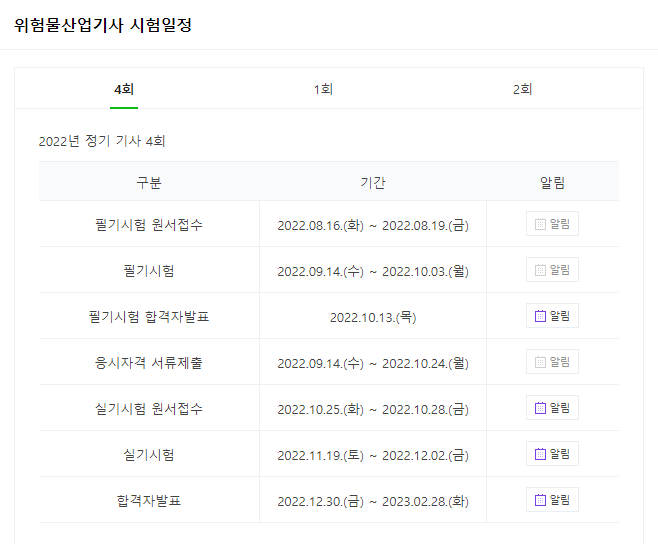The height and width of the screenshot is (544, 658).
Task: Click the date 2022.09.14.(수) ~ 2022.10.03.(월)
Action: tap(373, 271)
